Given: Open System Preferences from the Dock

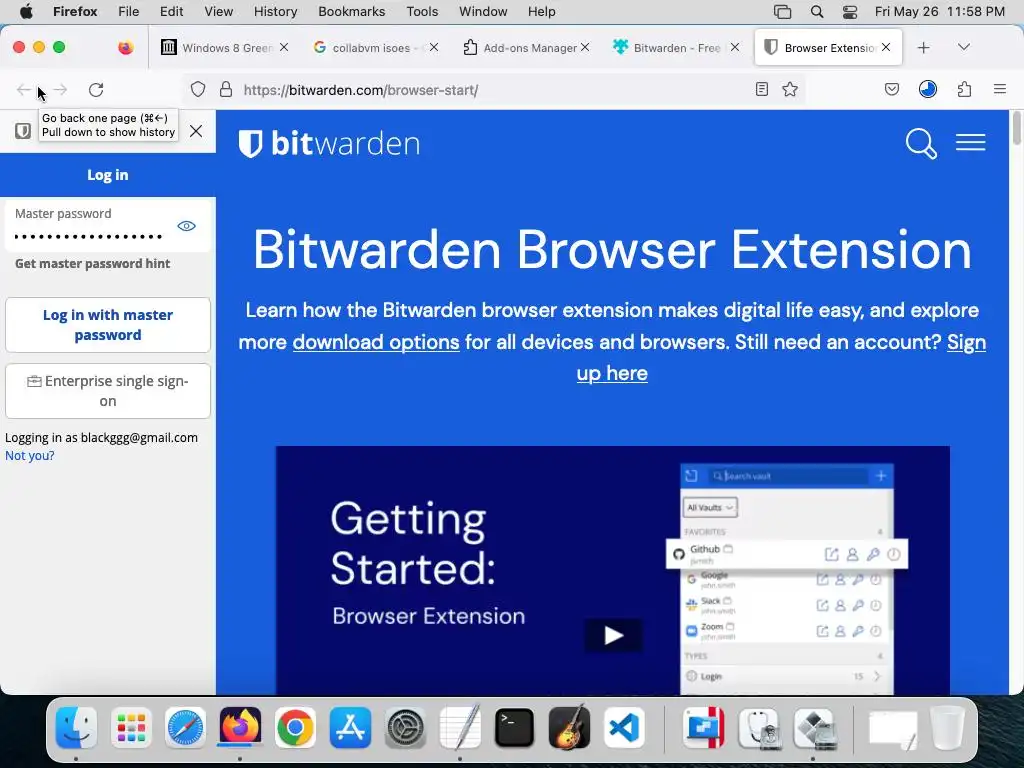Looking at the screenshot, I should [405, 728].
